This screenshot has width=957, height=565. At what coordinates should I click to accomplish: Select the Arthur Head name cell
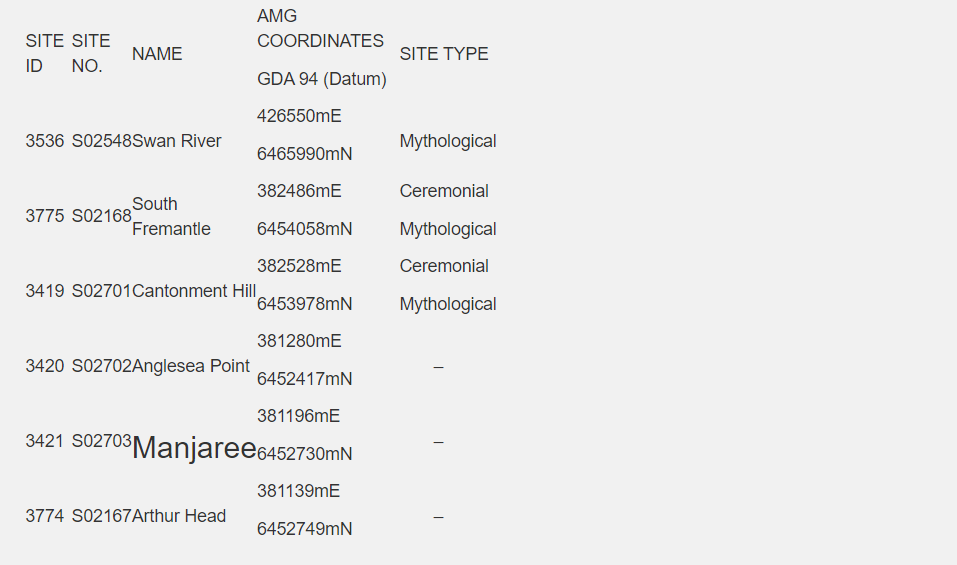(x=179, y=516)
